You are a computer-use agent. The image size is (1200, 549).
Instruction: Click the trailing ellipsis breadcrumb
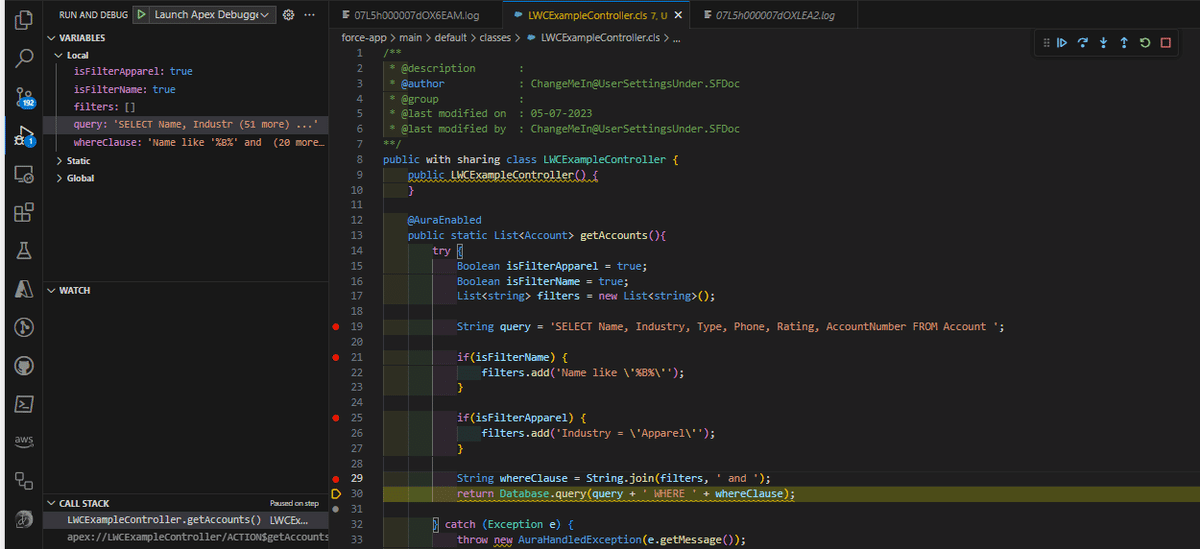[676, 38]
